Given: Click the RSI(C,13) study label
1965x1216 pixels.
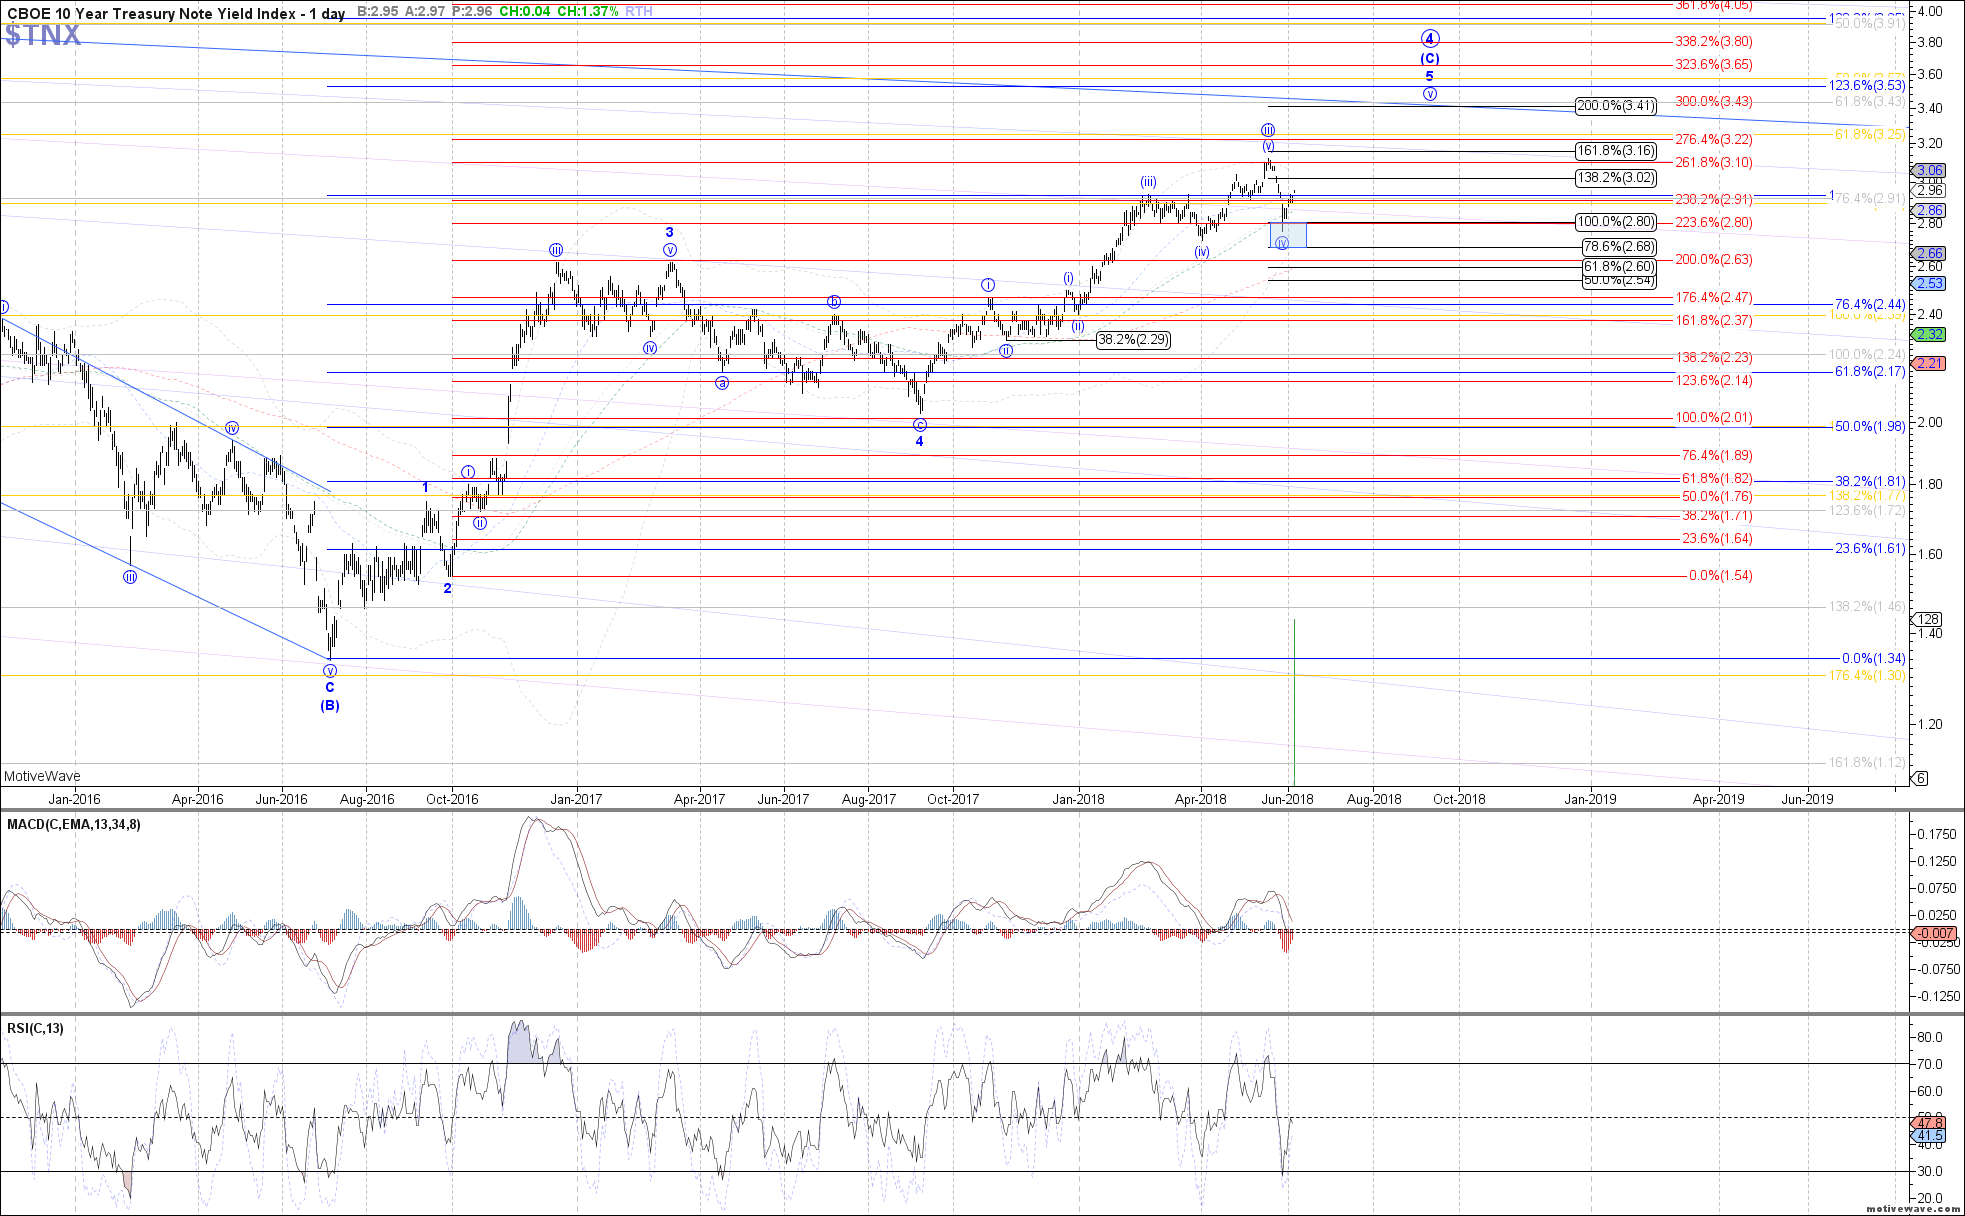Looking at the screenshot, I should point(35,1028).
